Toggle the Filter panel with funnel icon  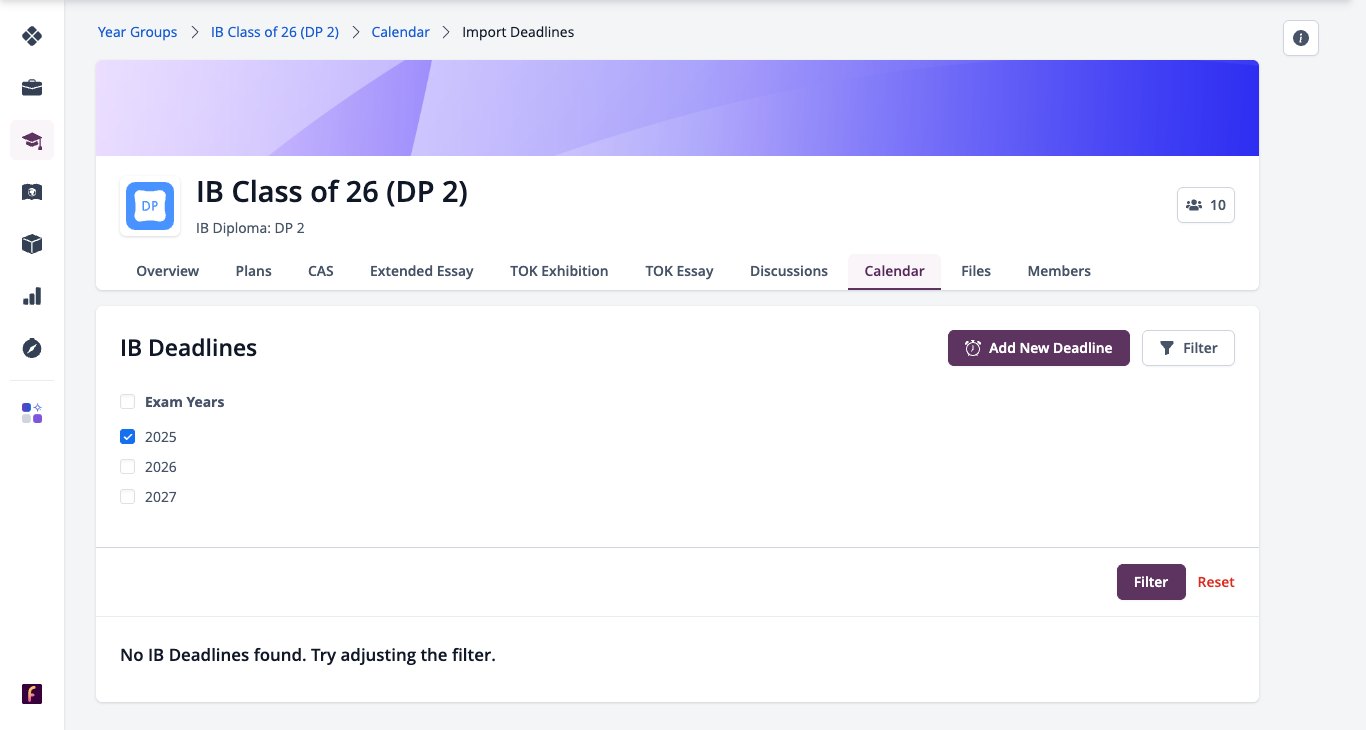(x=1188, y=348)
